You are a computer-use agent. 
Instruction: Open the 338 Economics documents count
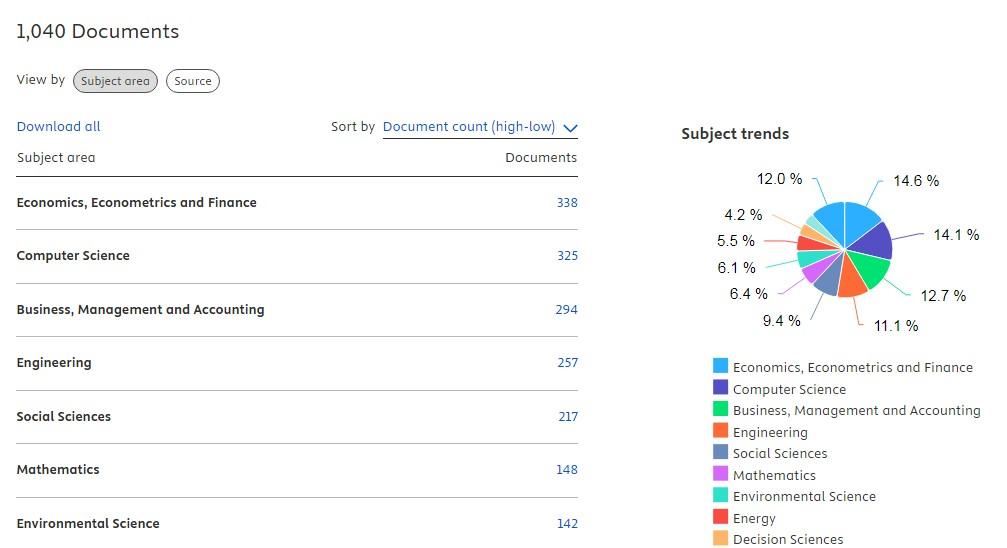click(567, 202)
